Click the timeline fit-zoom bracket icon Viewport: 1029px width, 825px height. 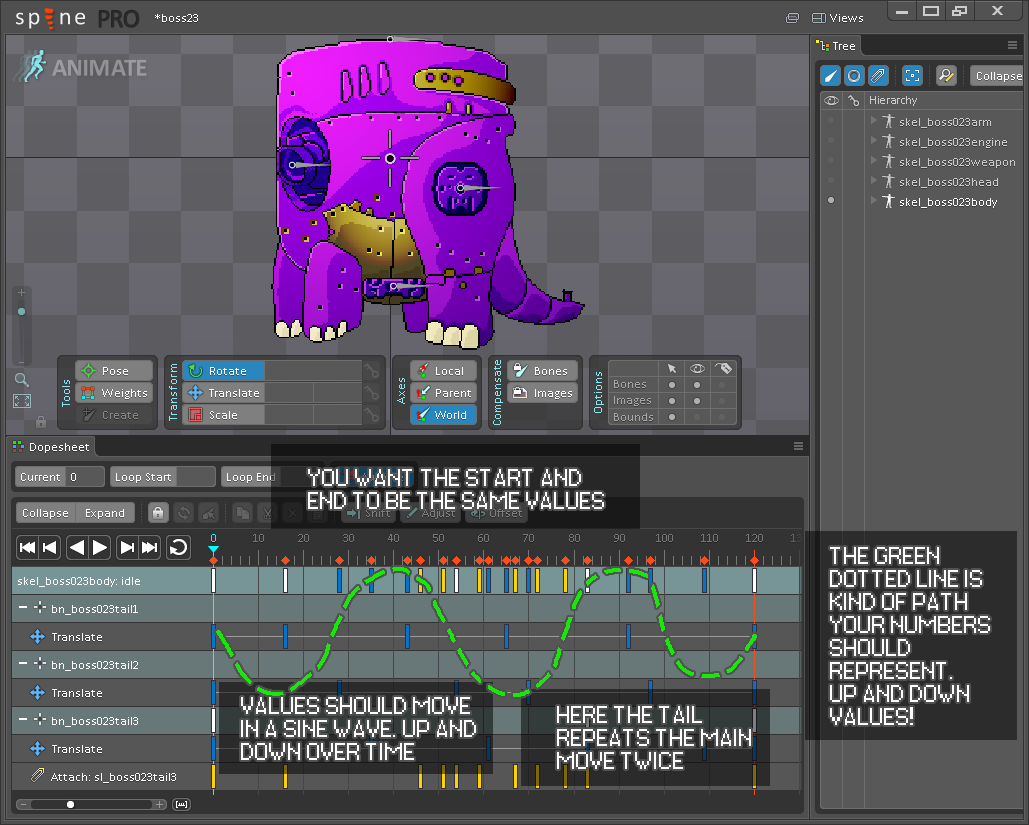tap(181, 805)
